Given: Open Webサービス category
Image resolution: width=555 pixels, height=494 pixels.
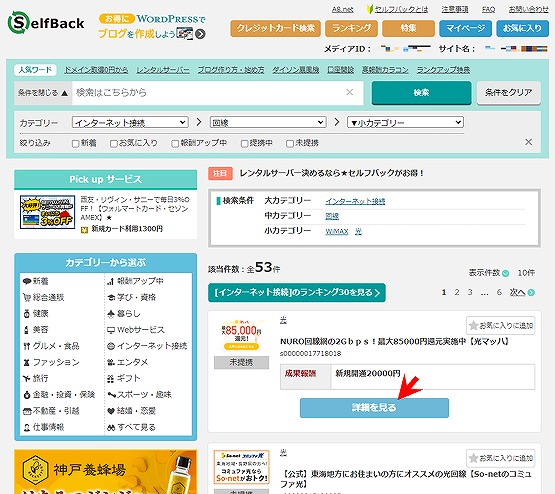Looking at the screenshot, I should (136, 330).
